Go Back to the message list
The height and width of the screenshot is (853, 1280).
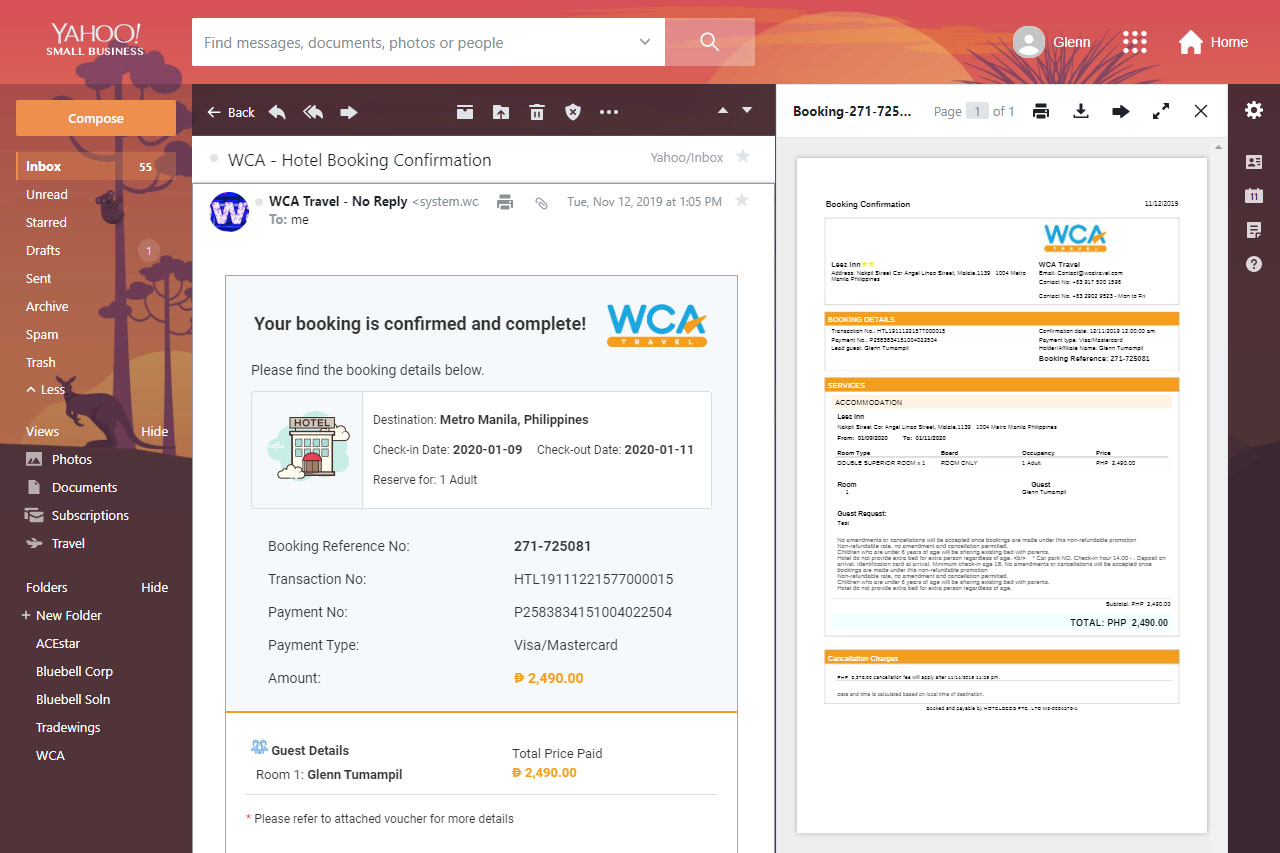pyautogui.click(x=231, y=112)
